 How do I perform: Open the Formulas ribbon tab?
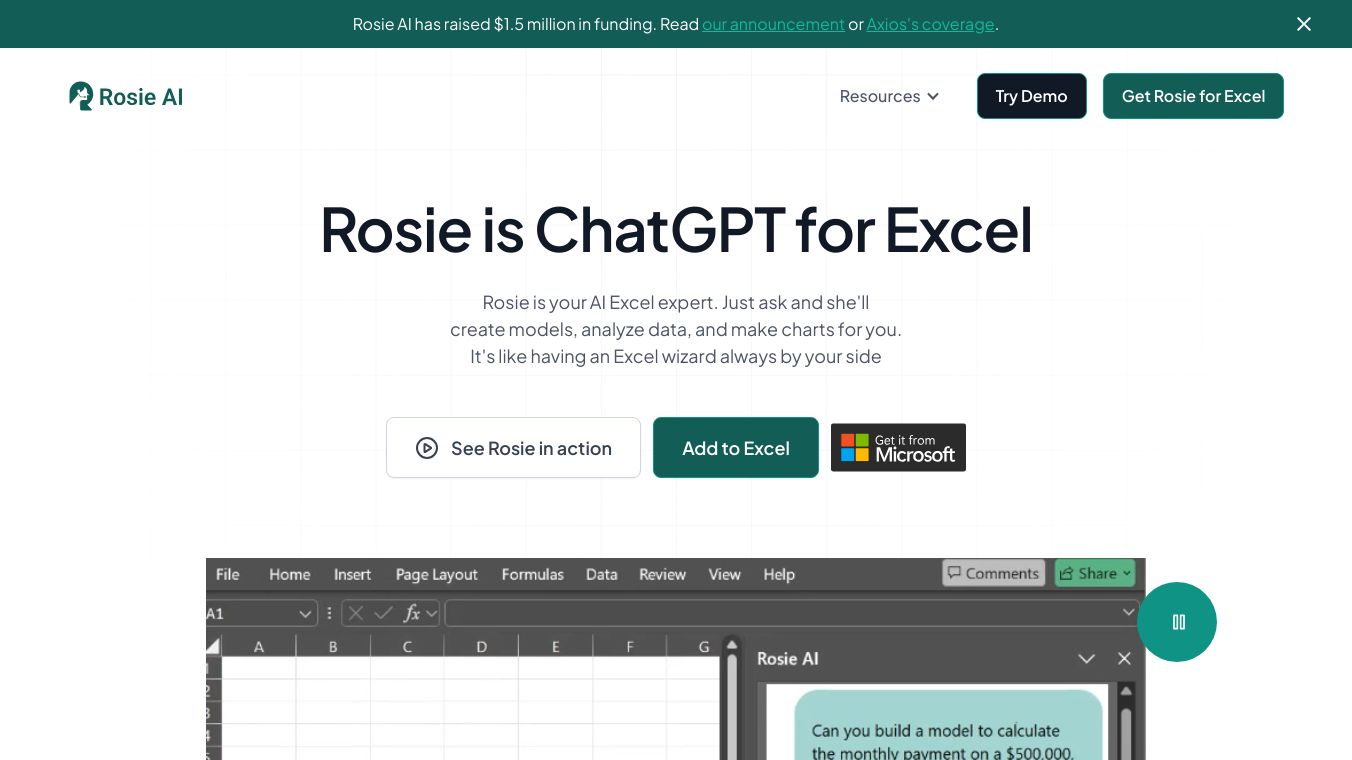[x=532, y=574]
